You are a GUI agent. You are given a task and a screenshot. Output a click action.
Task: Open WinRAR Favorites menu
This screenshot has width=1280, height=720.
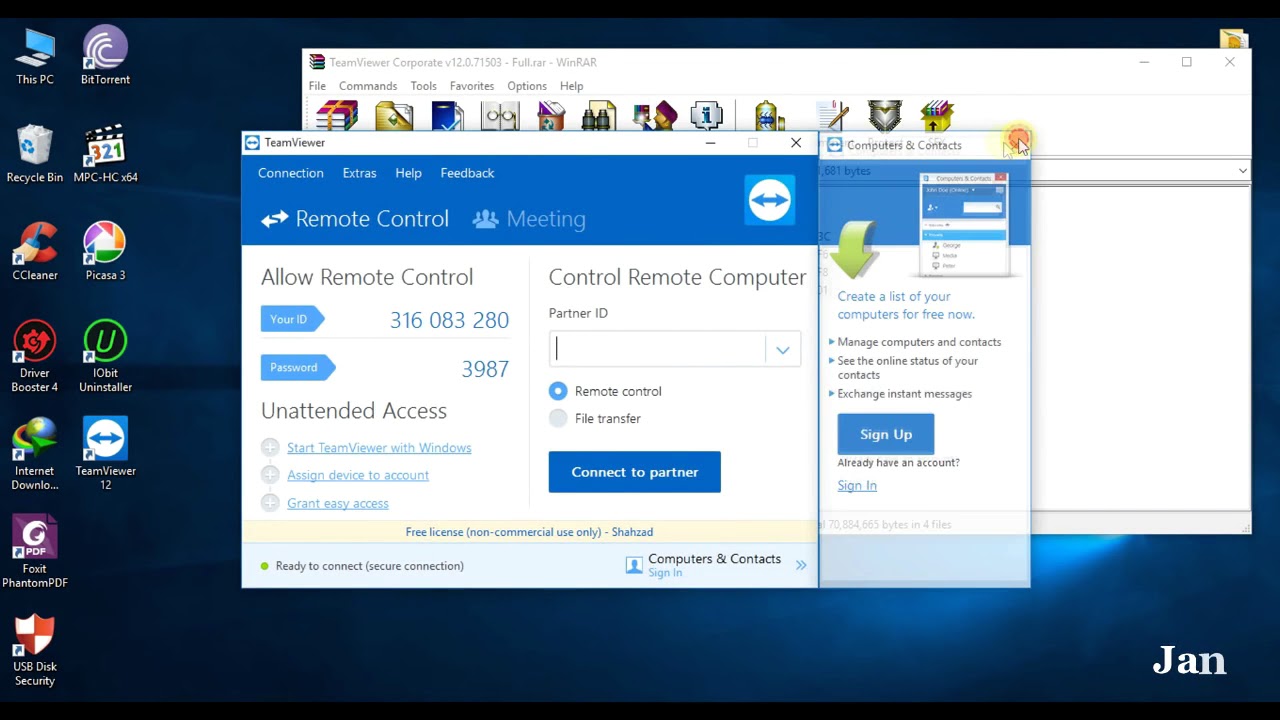point(472,86)
